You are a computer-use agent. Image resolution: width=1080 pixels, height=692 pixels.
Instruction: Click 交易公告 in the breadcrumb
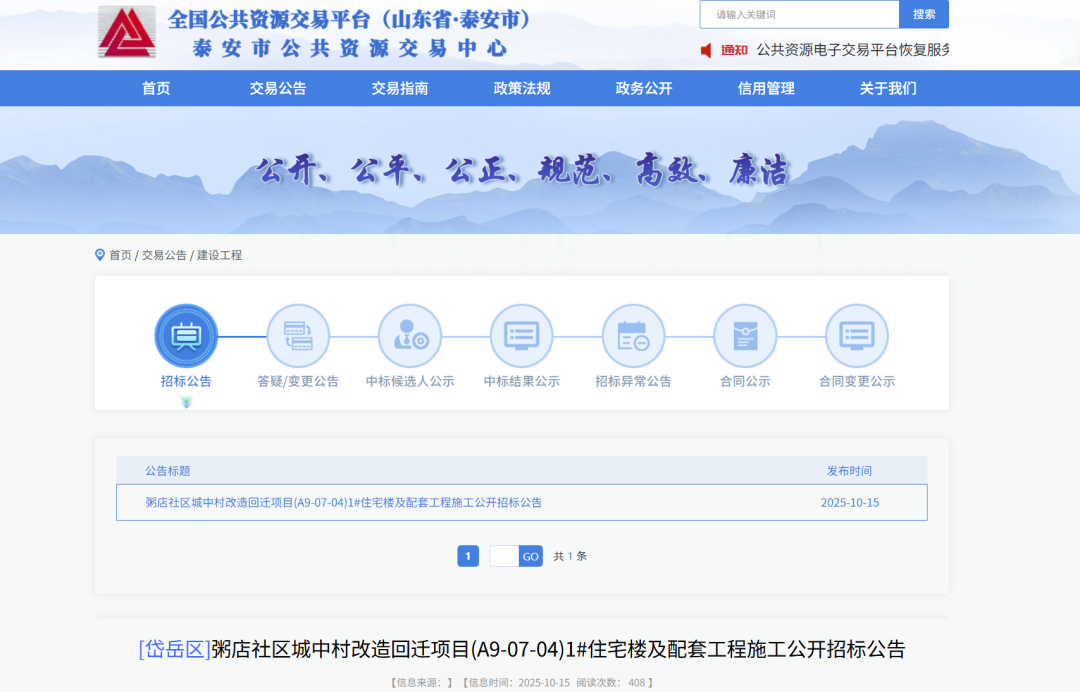[x=164, y=255]
